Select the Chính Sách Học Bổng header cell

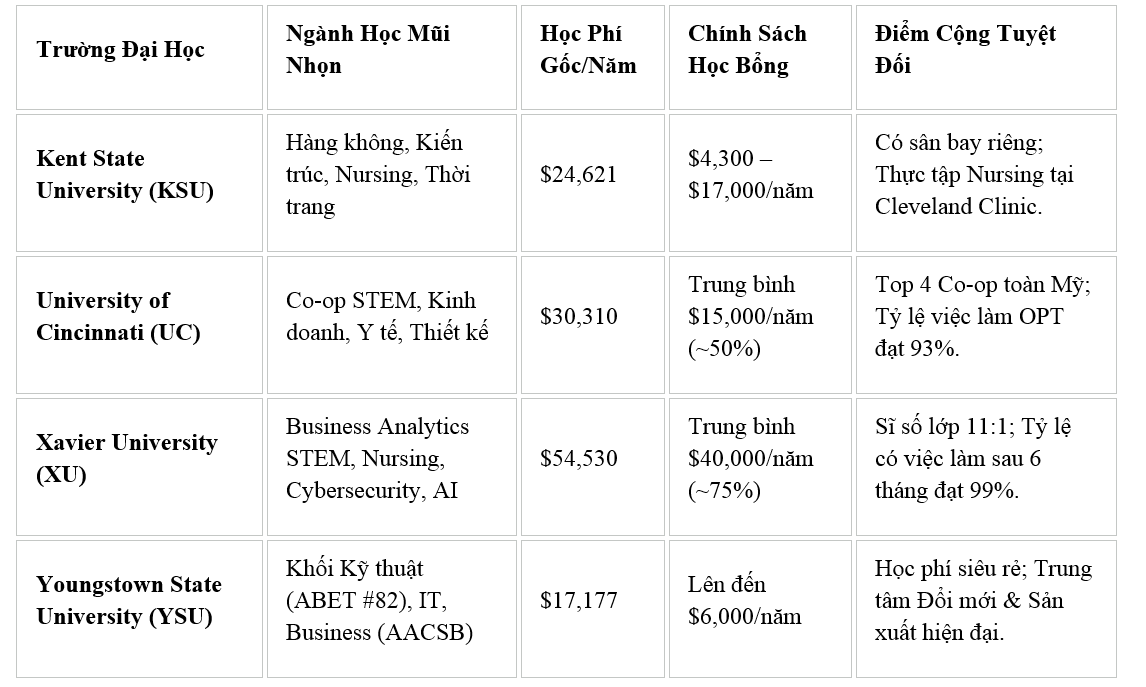760,58
